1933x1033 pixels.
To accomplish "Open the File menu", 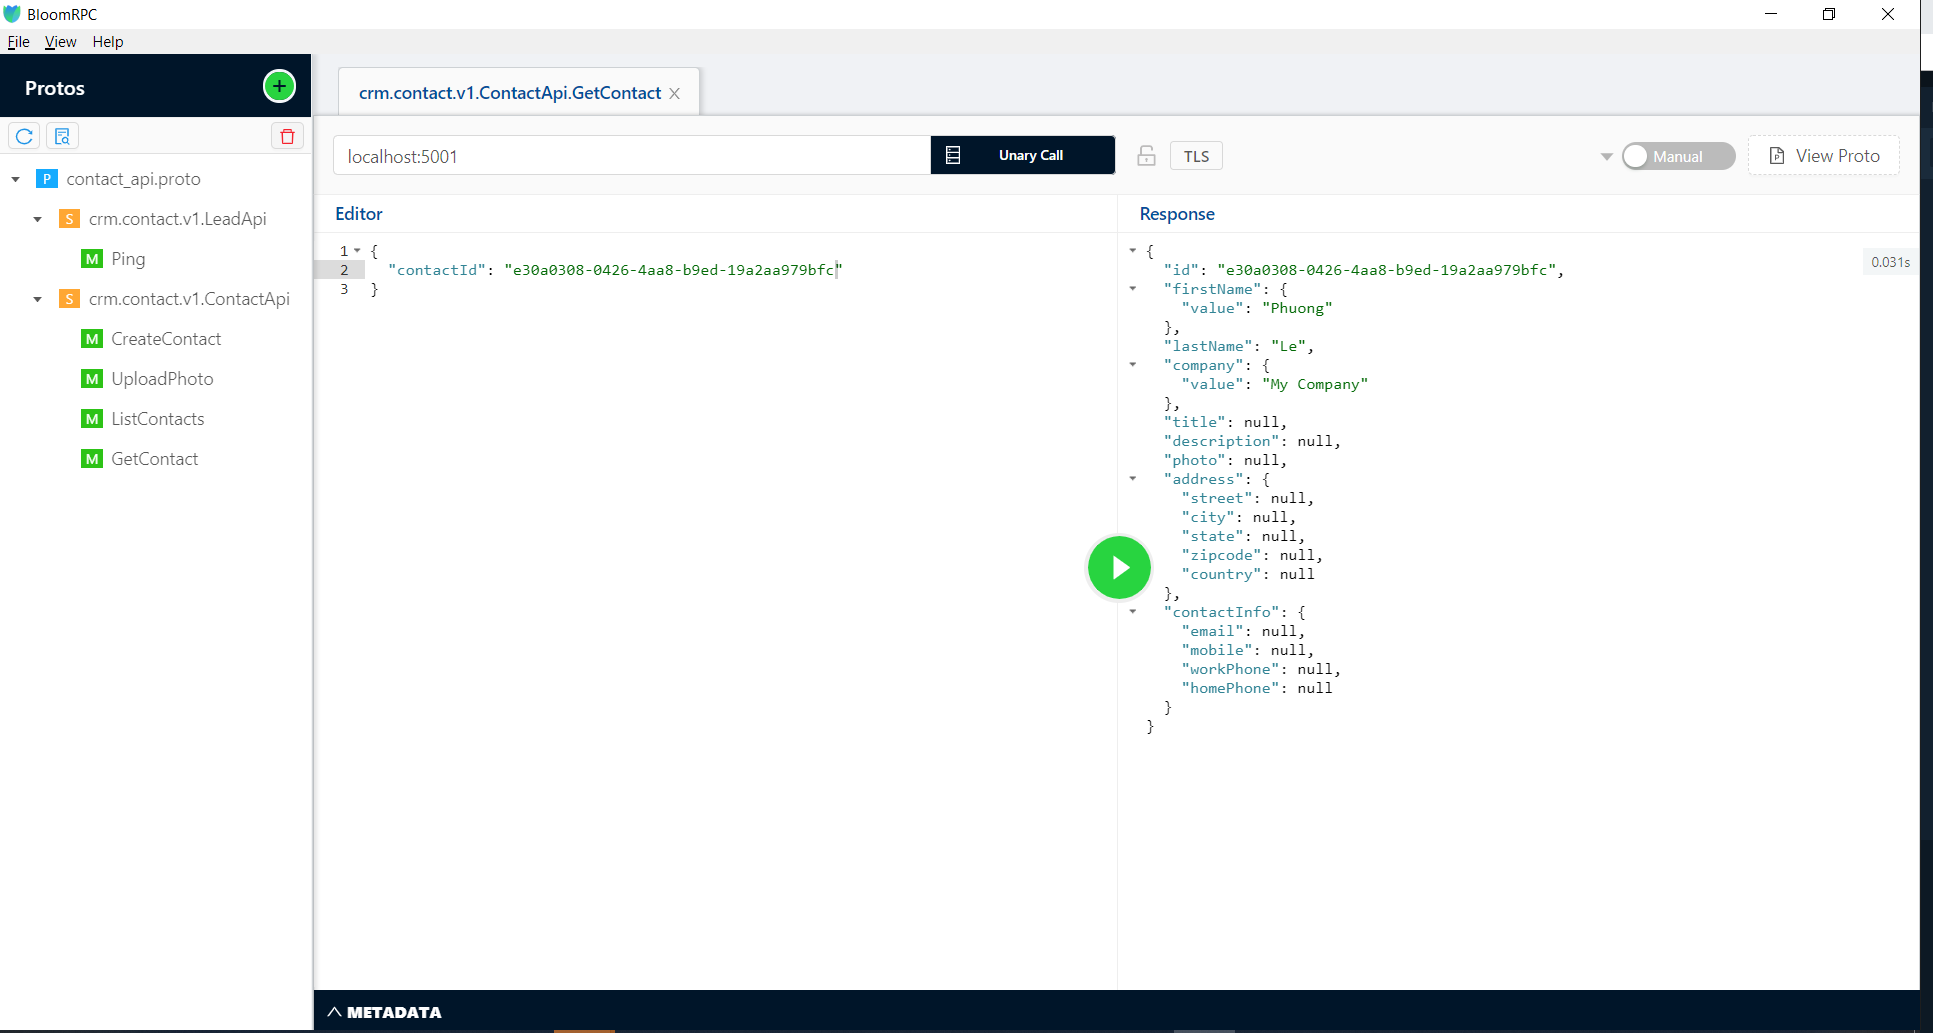I will [18, 42].
